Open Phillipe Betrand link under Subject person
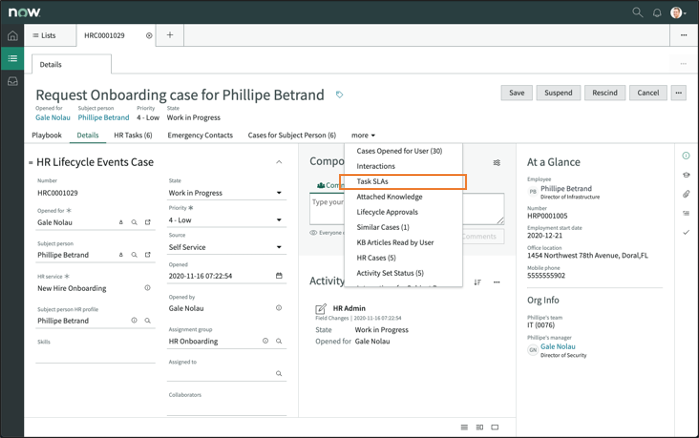The image size is (699, 438). point(103,118)
